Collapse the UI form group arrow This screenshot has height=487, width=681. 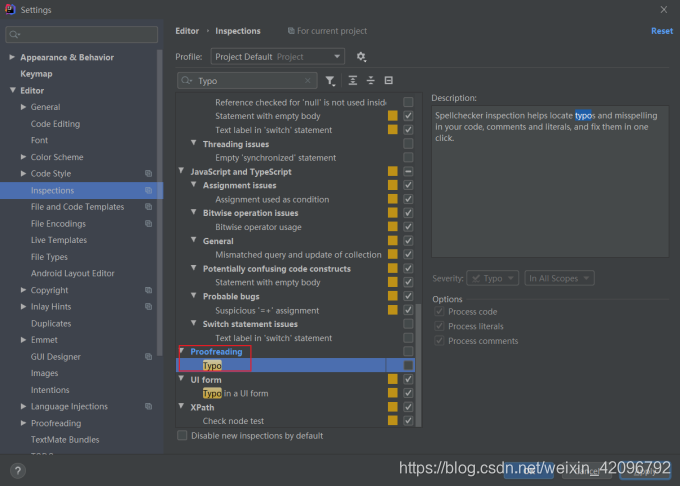pos(182,379)
